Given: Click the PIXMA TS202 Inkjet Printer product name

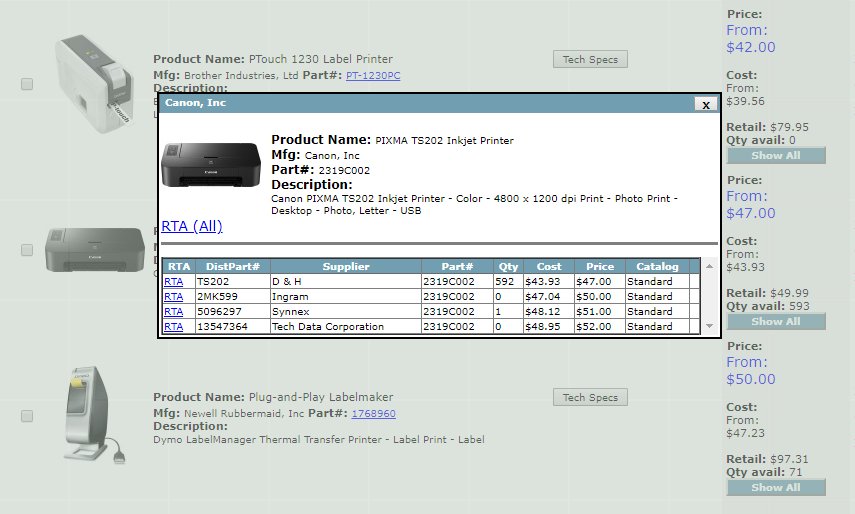Looking at the screenshot, I should [x=444, y=141].
